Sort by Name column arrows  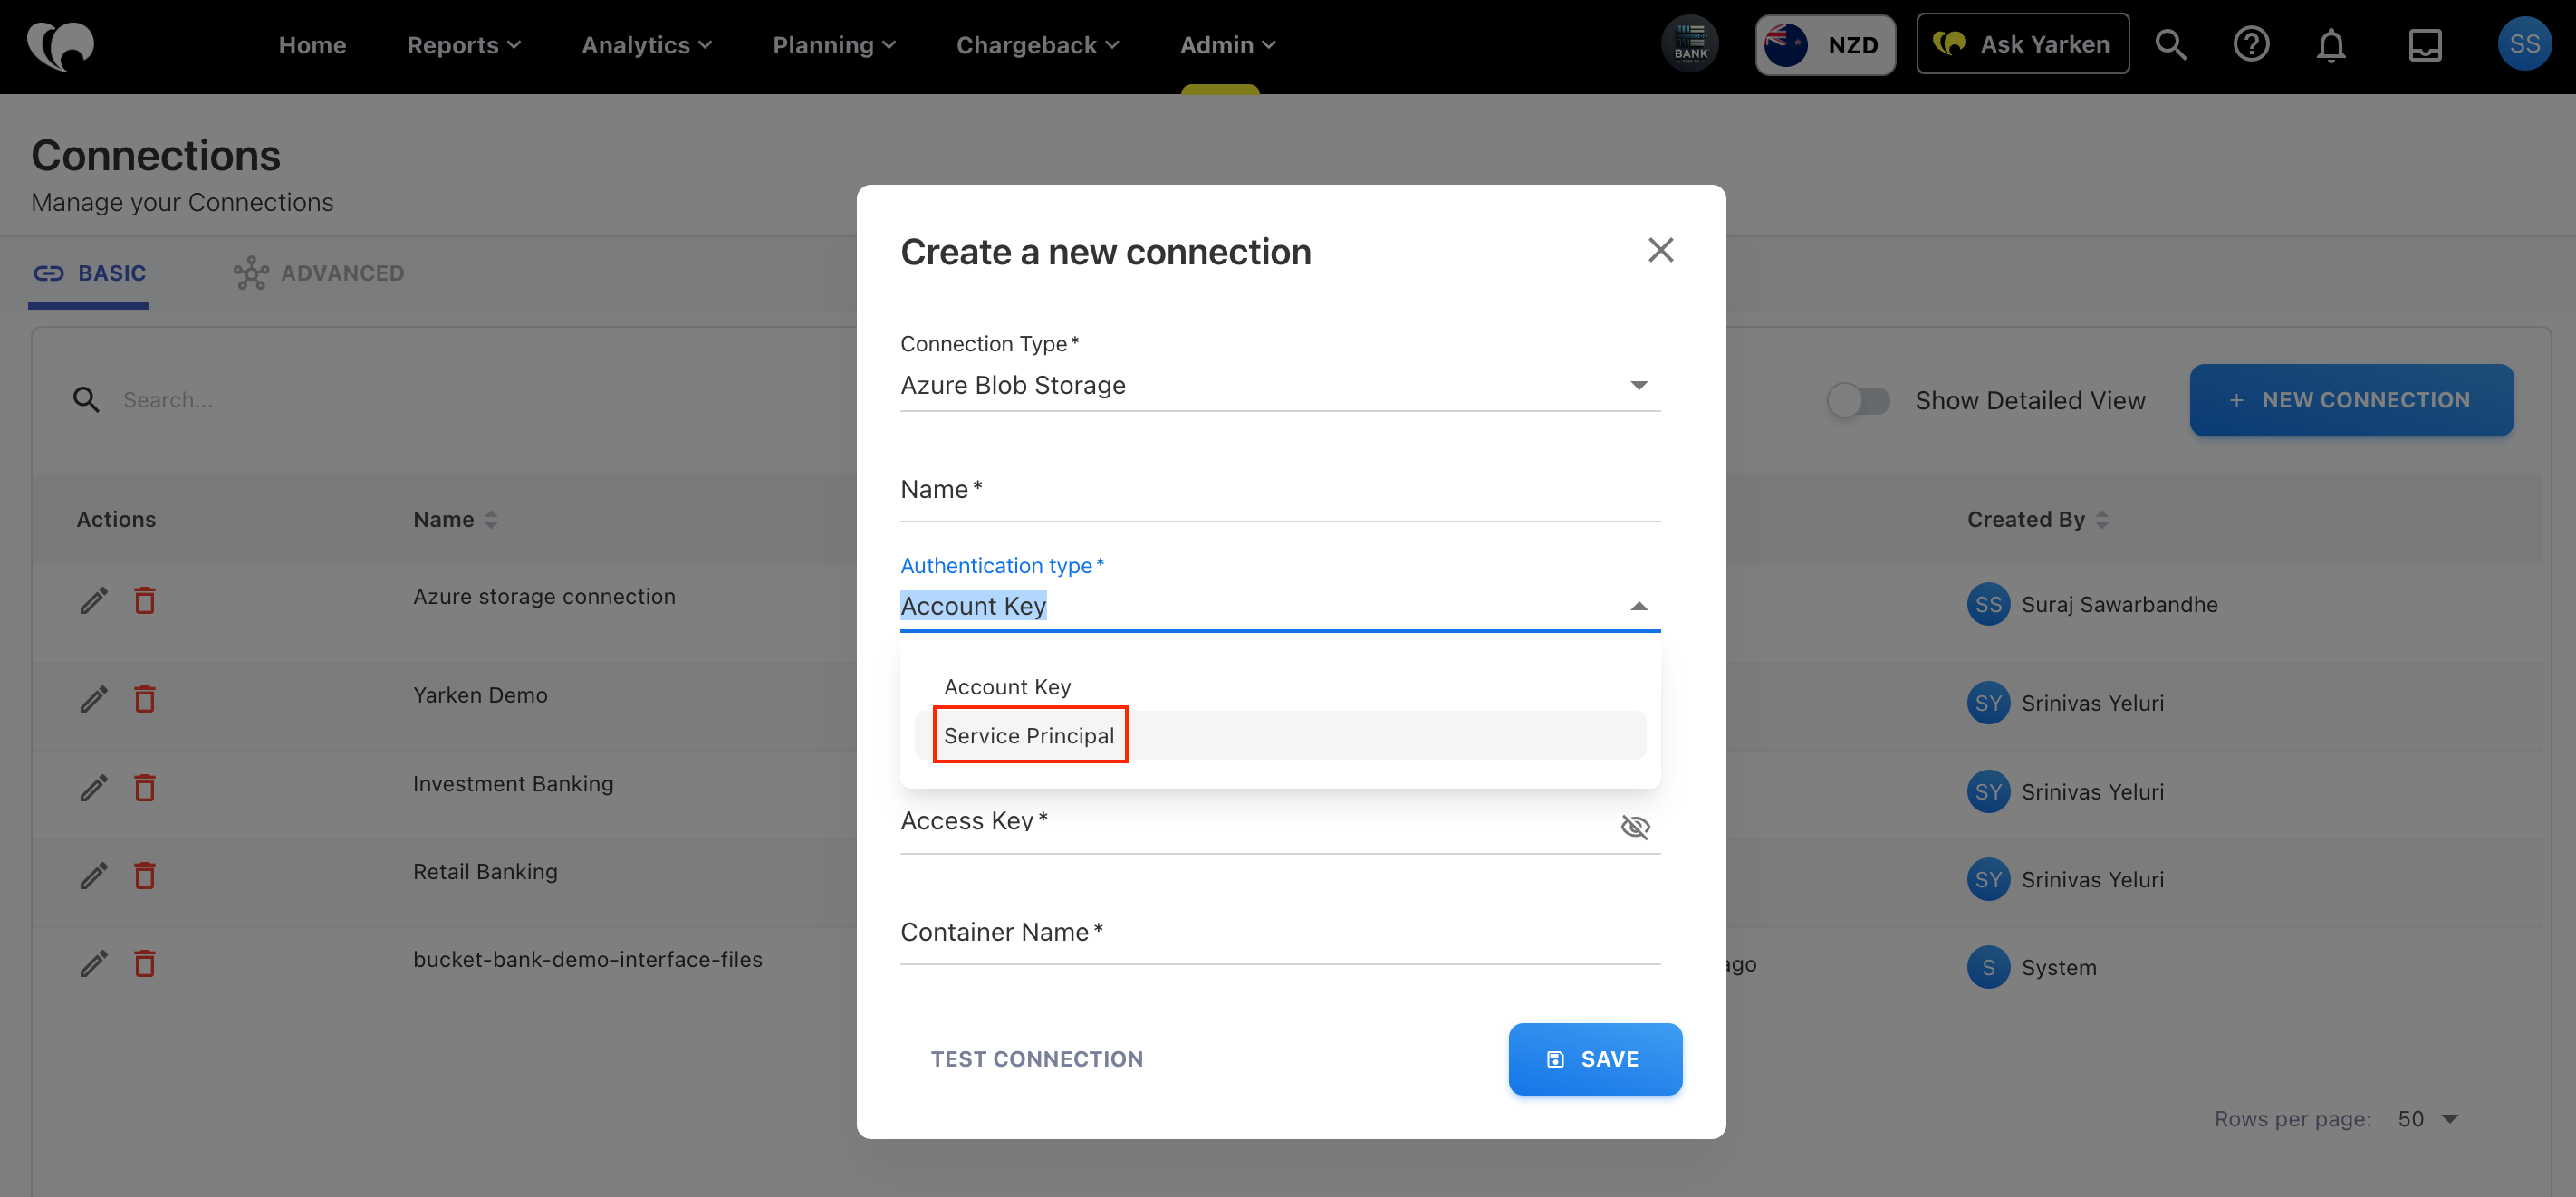491,520
